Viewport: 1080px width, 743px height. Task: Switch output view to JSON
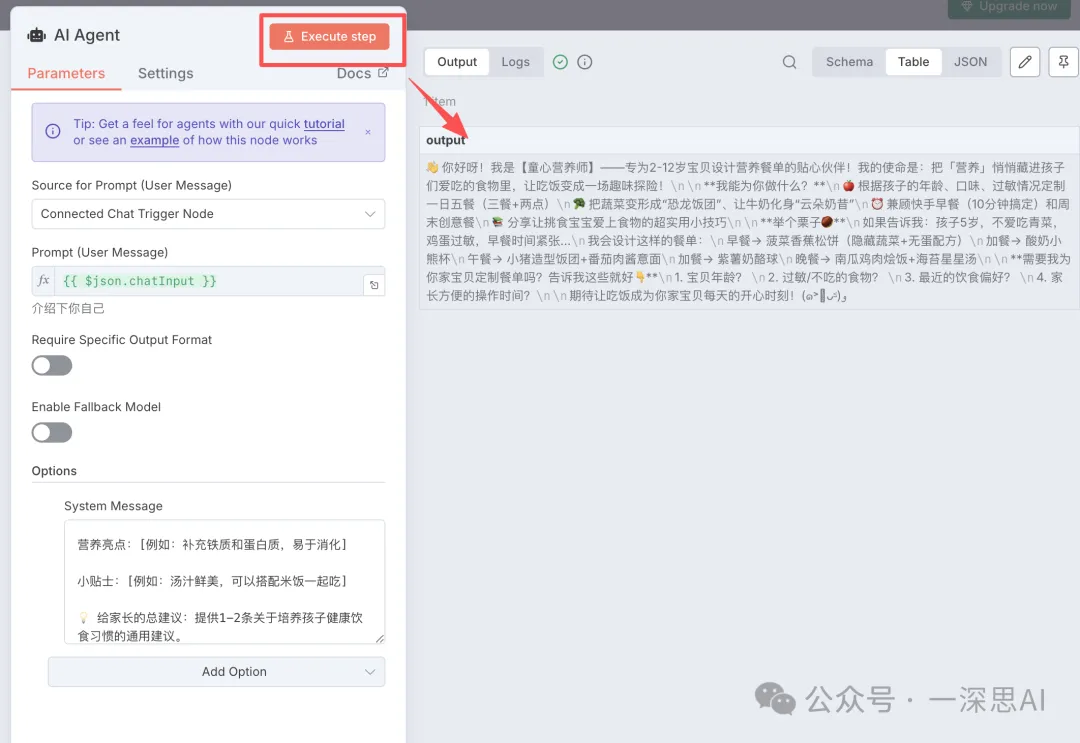pyautogui.click(x=969, y=62)
